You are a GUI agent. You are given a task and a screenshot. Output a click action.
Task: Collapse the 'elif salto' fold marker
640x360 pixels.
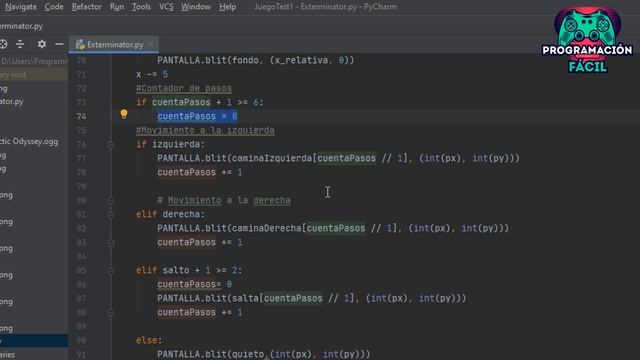coord(111,270)
